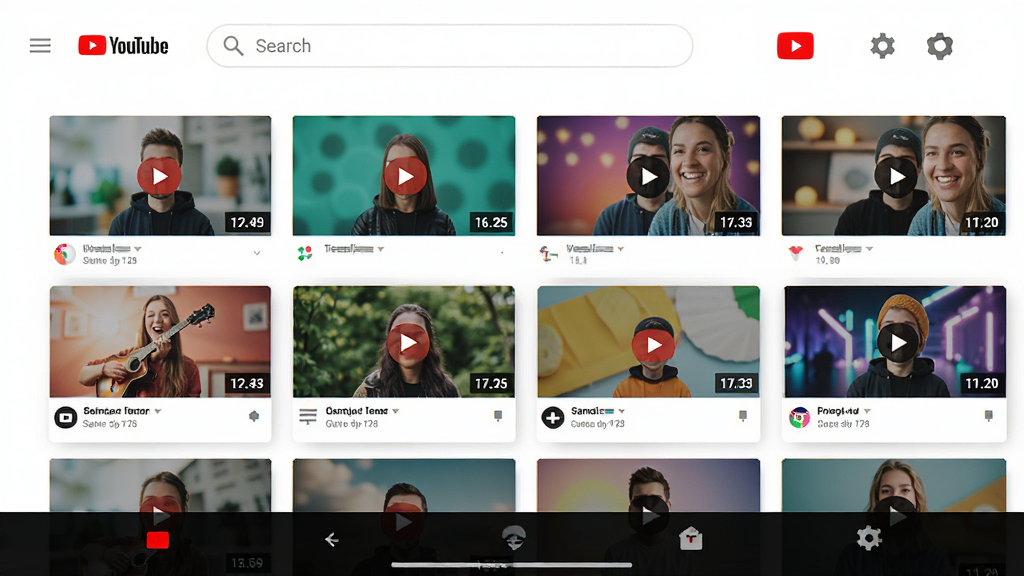Click the Sanalc channel name
Screen dimensions: 1024x576
point(592,411)
